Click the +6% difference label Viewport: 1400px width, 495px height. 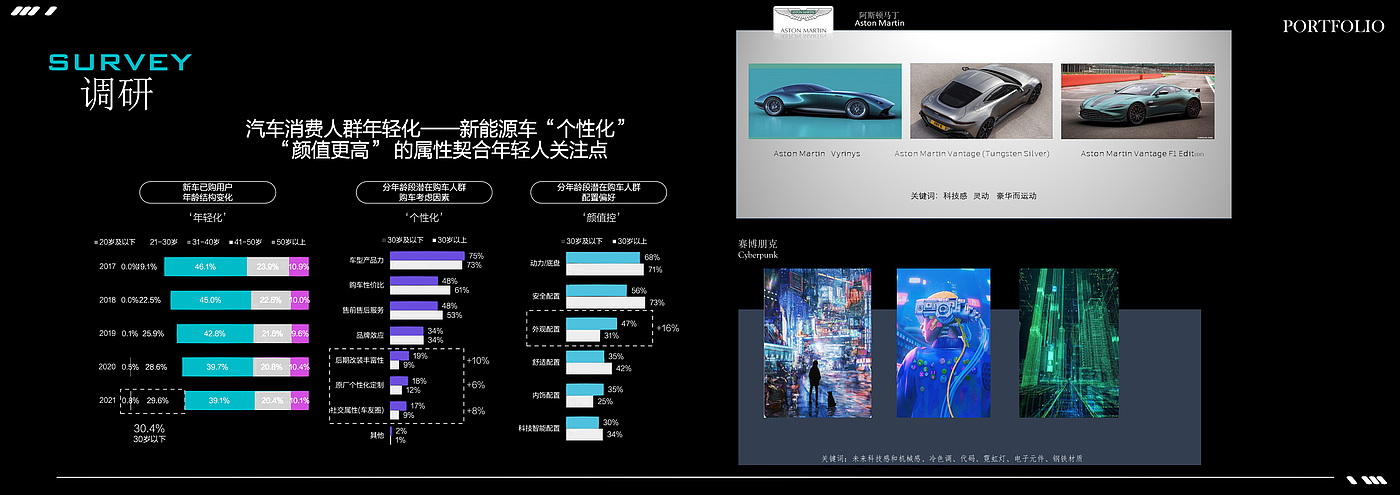click(x=476, y=385)
